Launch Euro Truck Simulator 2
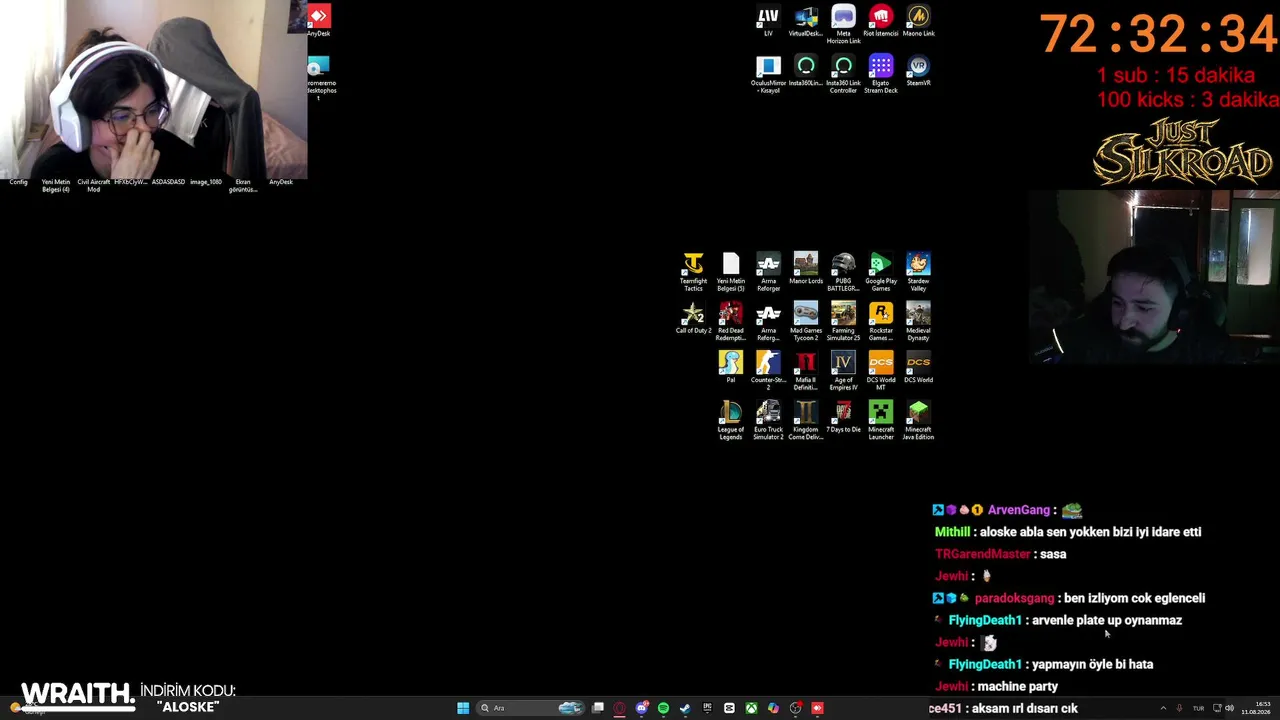 [x=768, y=421]
